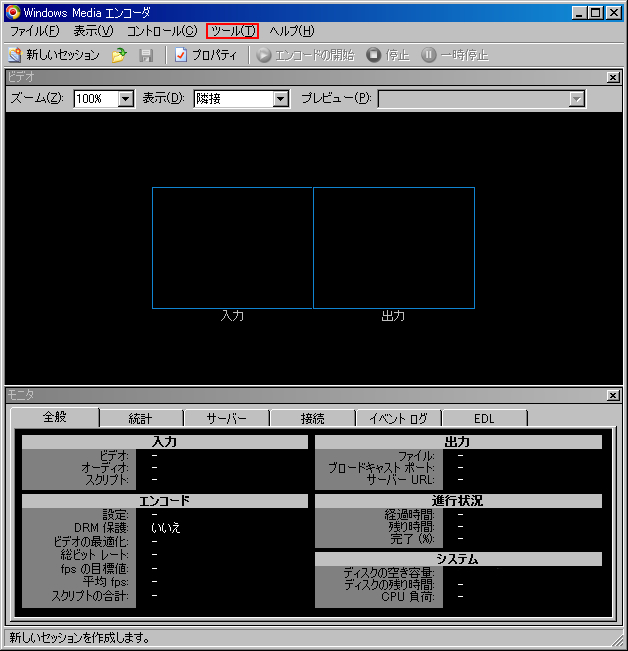
Task: Click the New Session (新しいセッション) toolbar icon
Action: [x=15, y=55]
